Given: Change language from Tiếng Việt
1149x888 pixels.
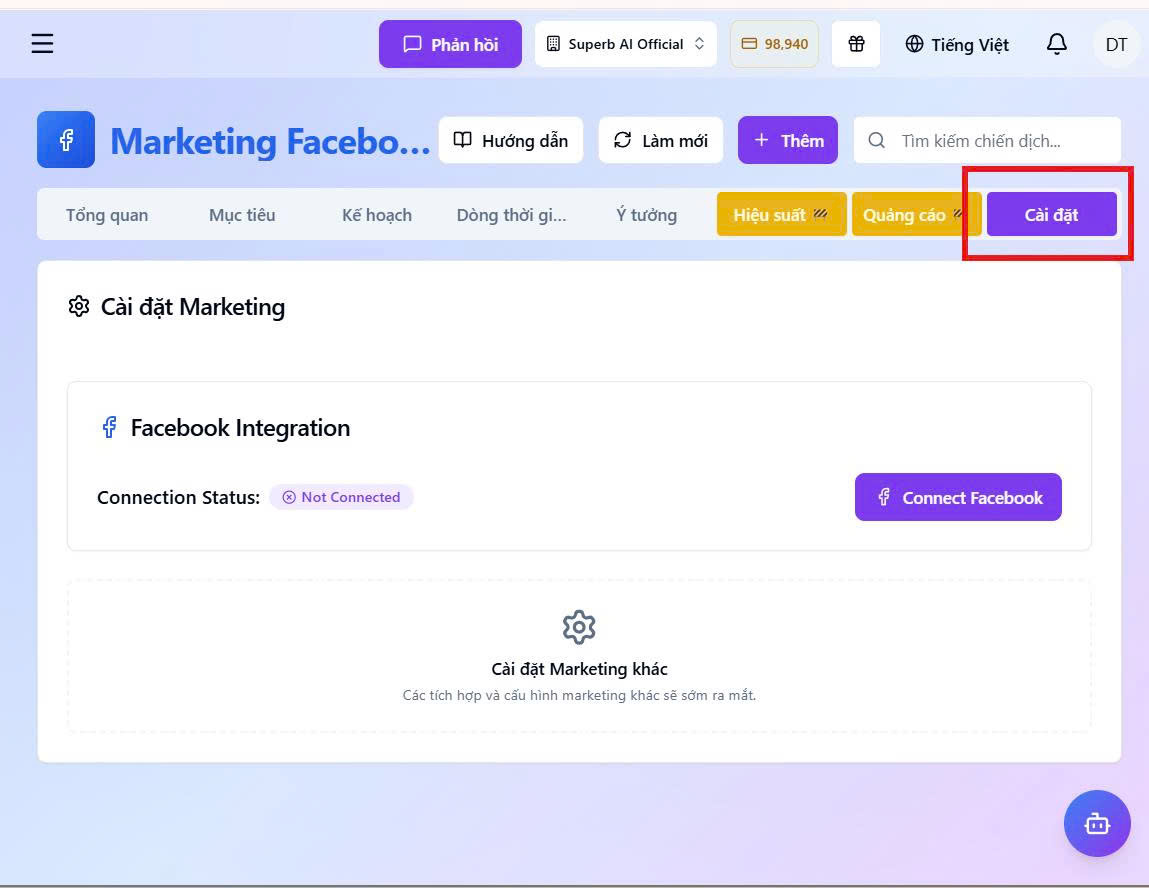Looking at the screenshot, I should [957, 45].
